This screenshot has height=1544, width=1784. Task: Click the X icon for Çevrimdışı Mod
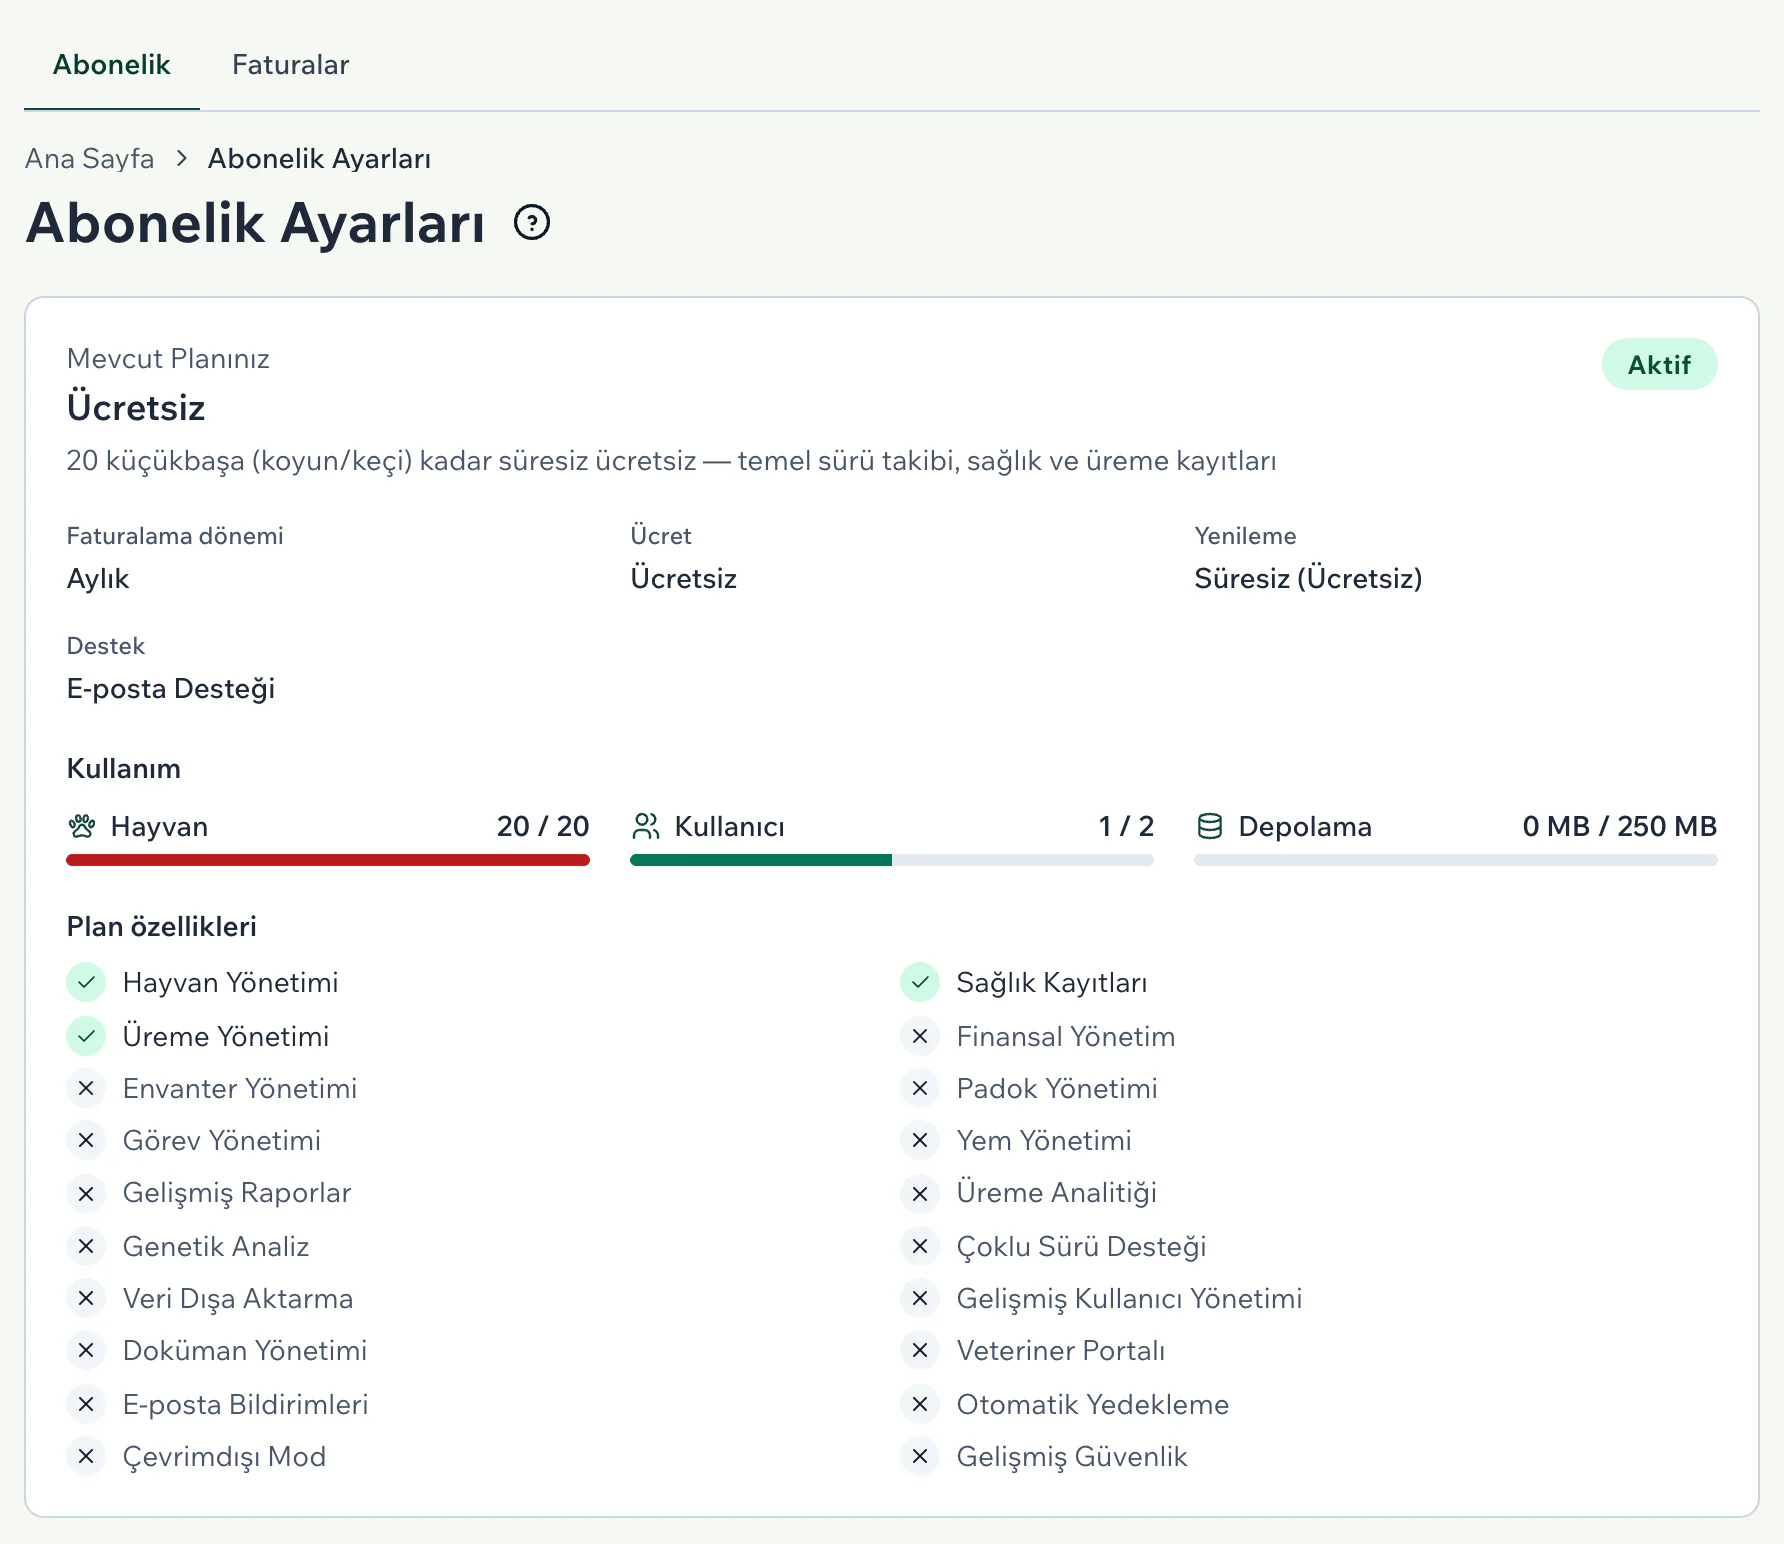coord(86,1456)
